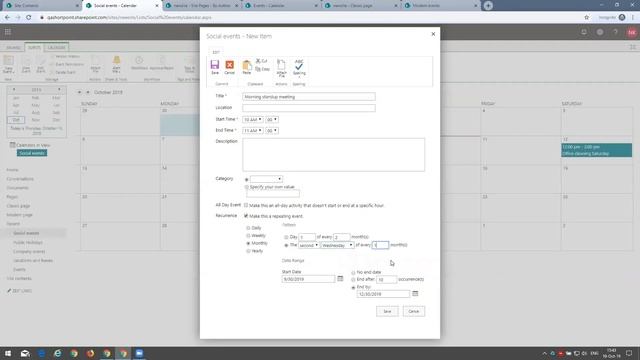Screen dimensions: 640x360
Task: Select the Daily recurrence option
Action: click(248, 228)
